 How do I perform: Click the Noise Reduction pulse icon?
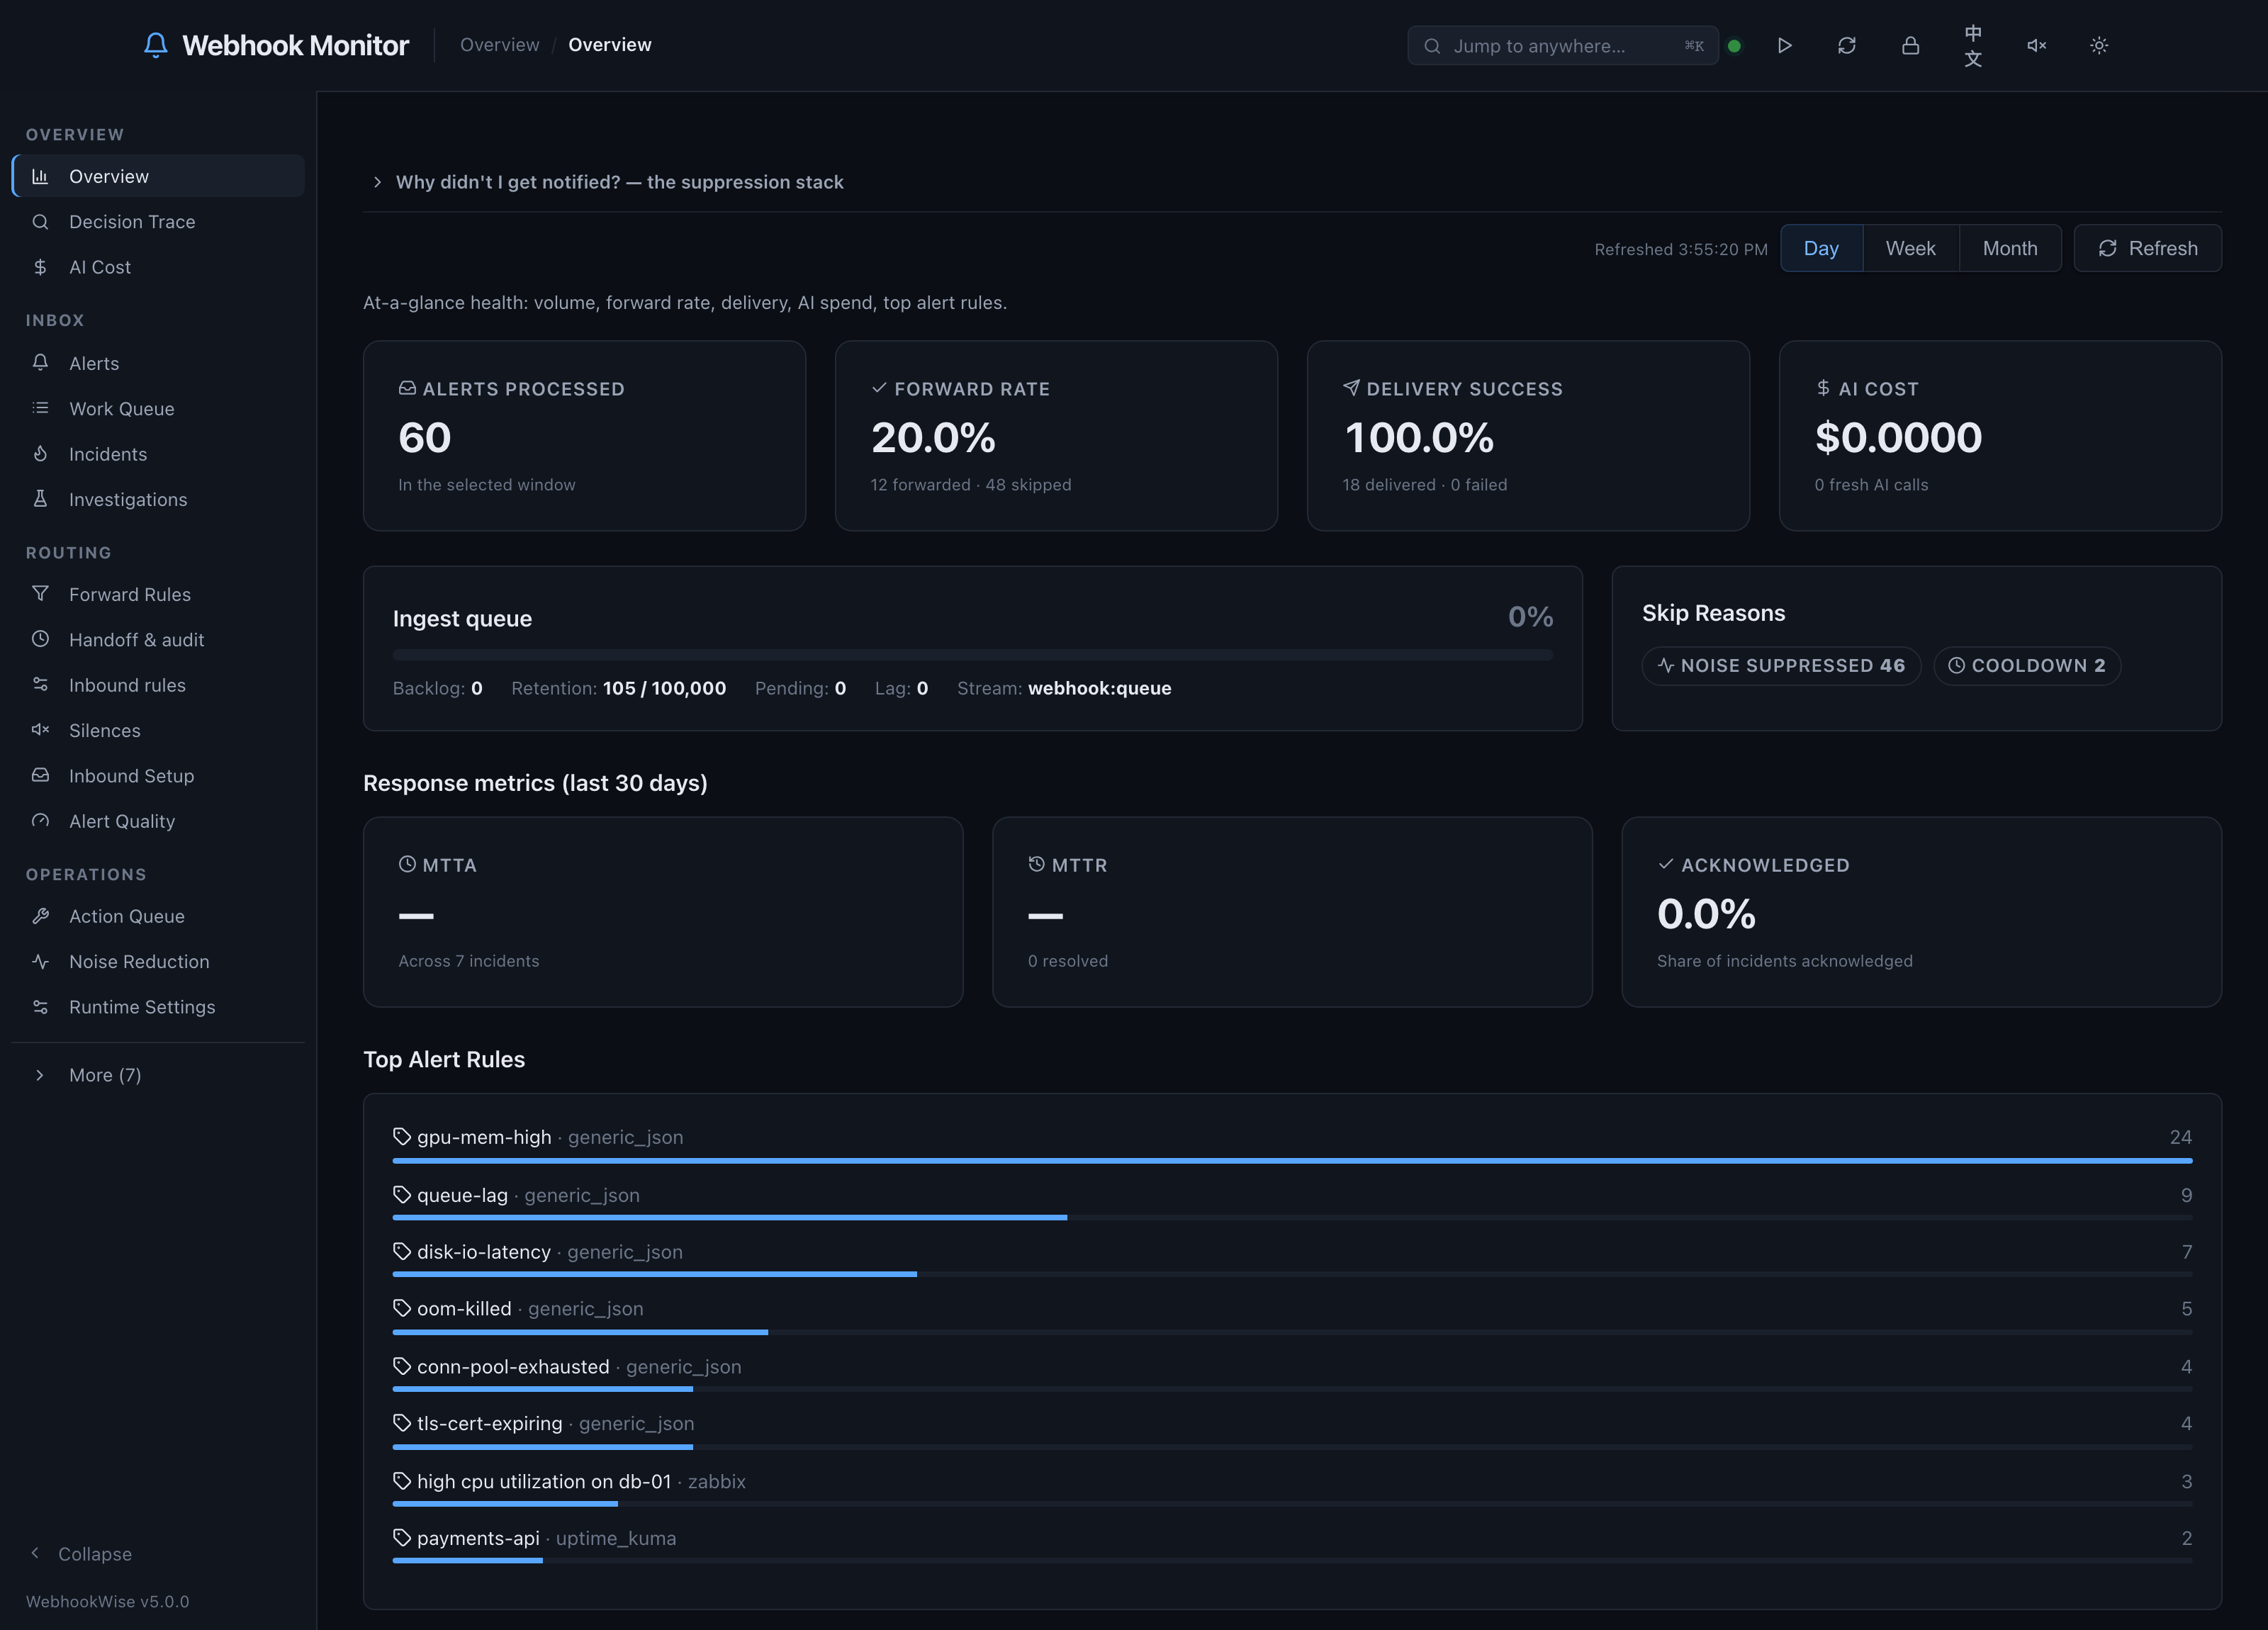[40, 961]
